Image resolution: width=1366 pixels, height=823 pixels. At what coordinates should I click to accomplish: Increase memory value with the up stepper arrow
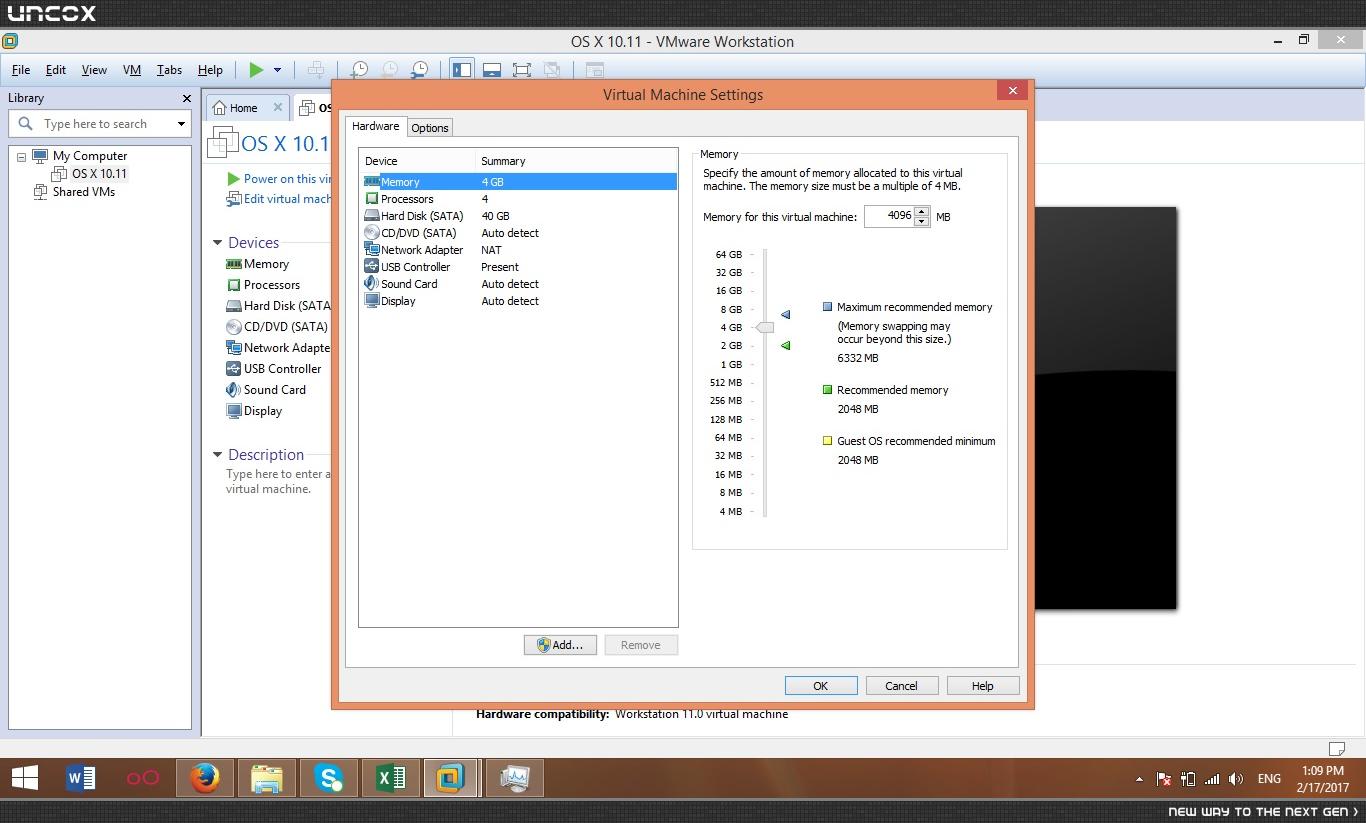pos(921,211)
